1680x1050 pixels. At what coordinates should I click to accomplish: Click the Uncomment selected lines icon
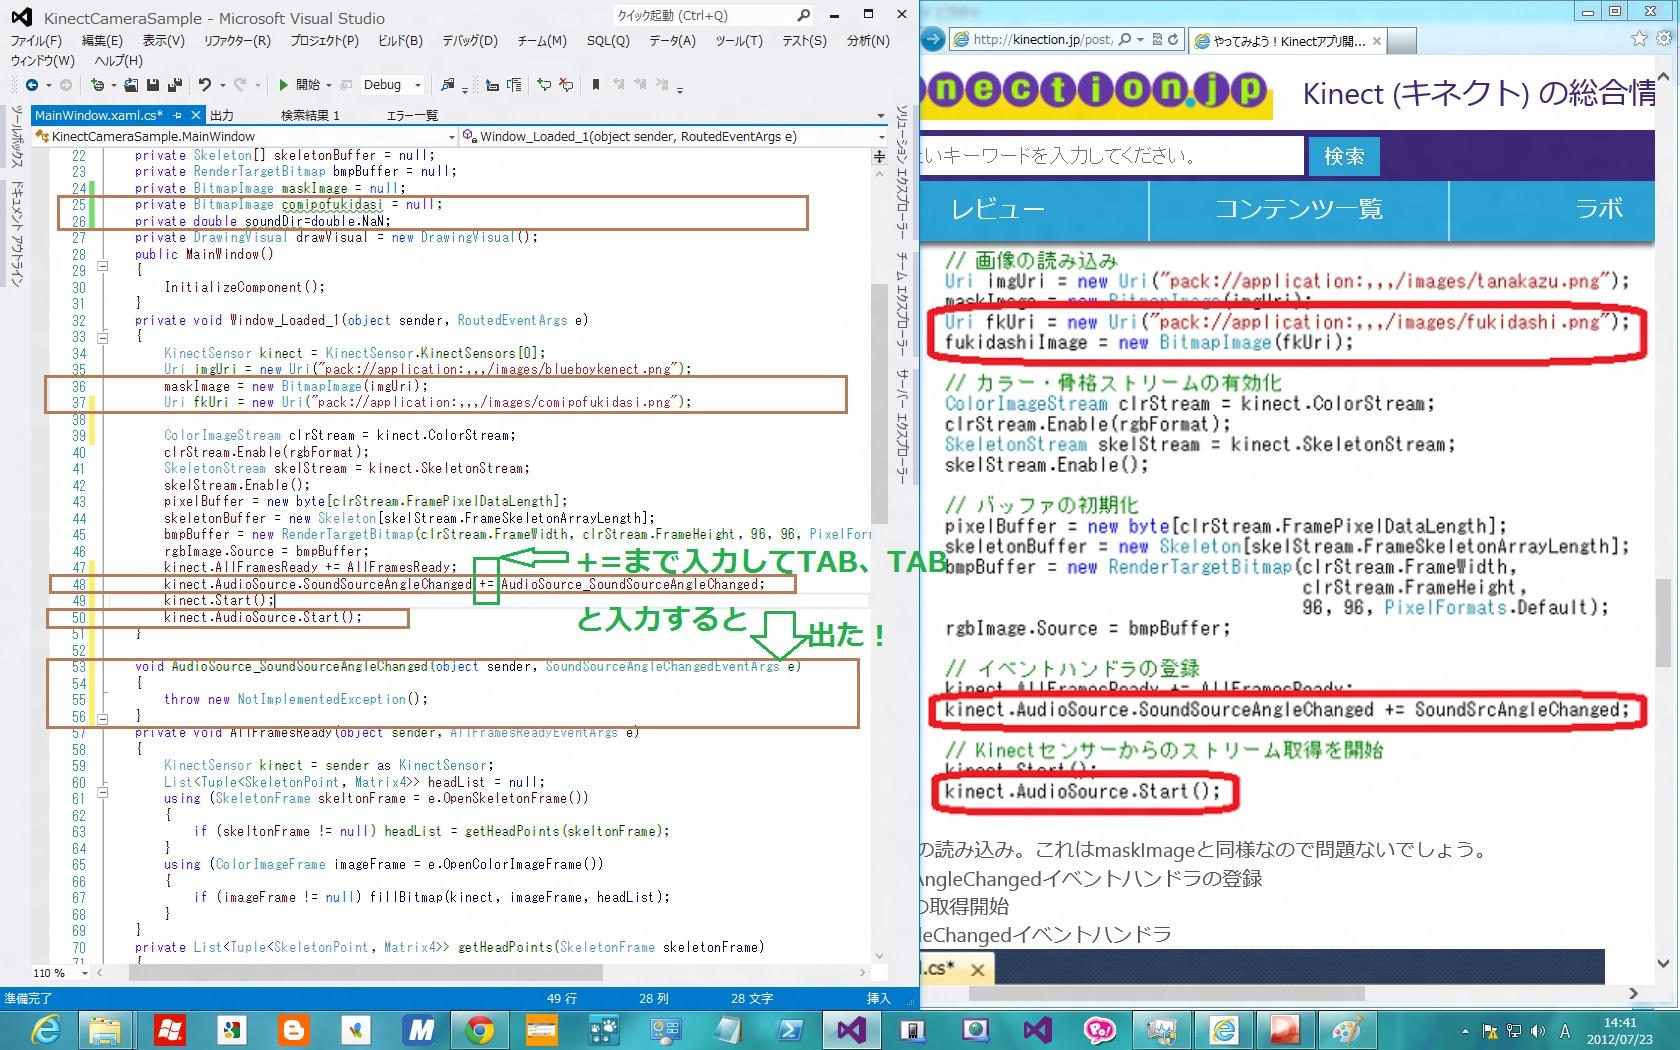[x=566, y=85]
